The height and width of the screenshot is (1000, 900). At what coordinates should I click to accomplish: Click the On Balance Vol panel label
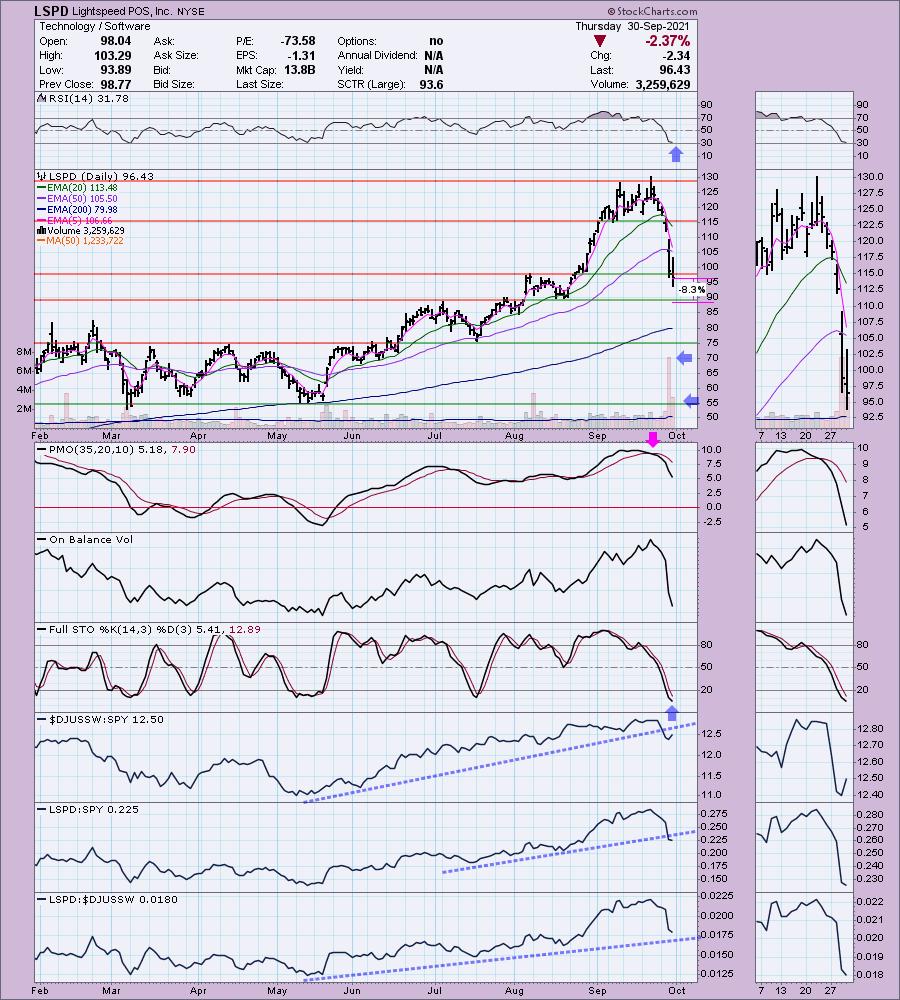pyautogui.click(x=91, y=540)
